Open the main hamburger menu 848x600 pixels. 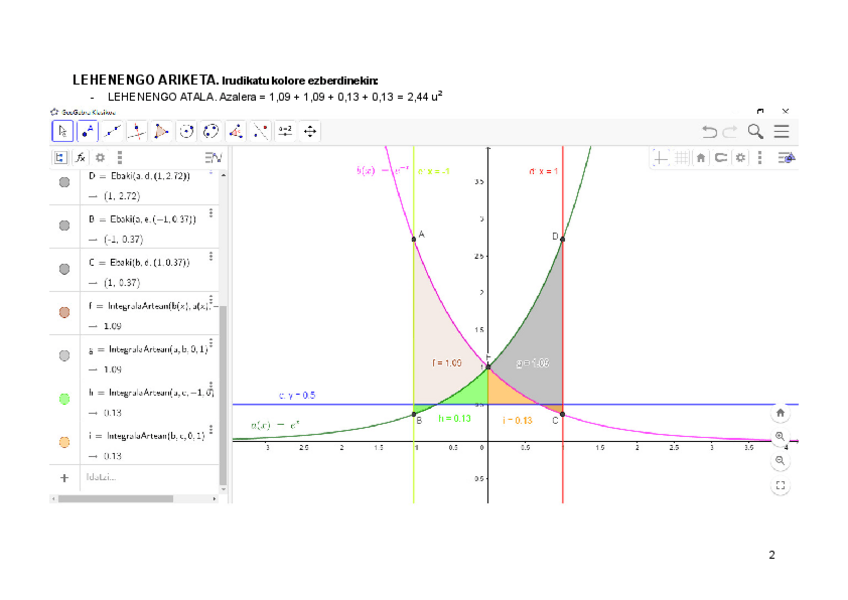coord(782,131)
